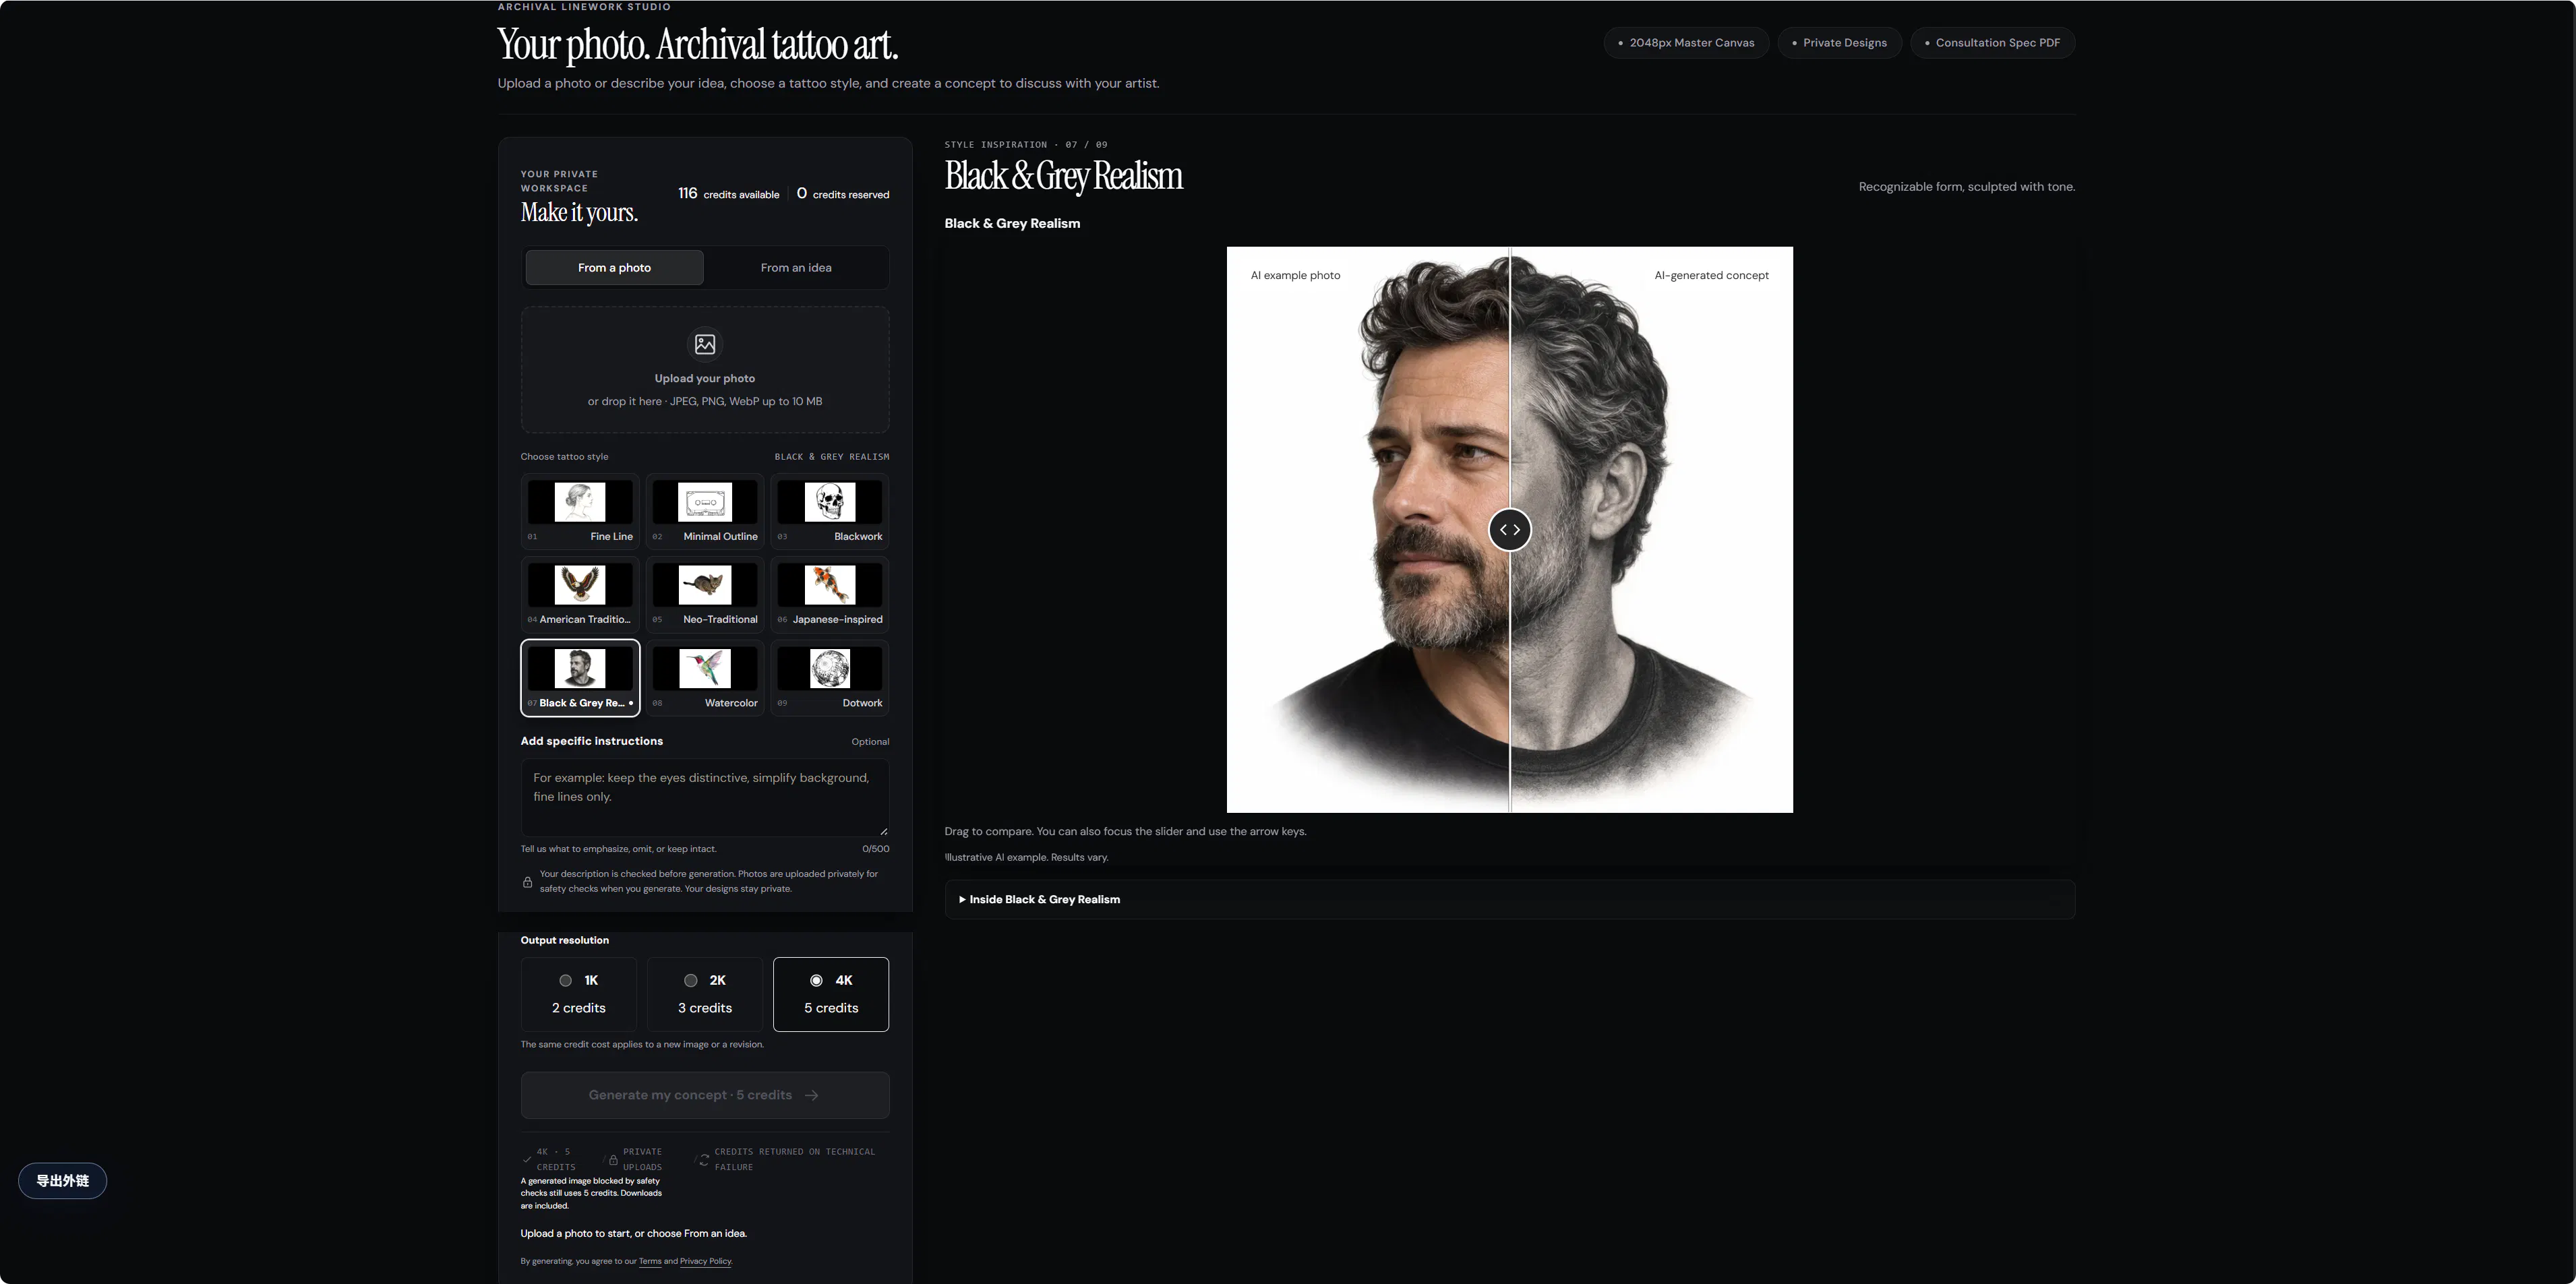Select American Traditional eagle style
Screen dimensions: 2576x1284
(x=580, y=594)
